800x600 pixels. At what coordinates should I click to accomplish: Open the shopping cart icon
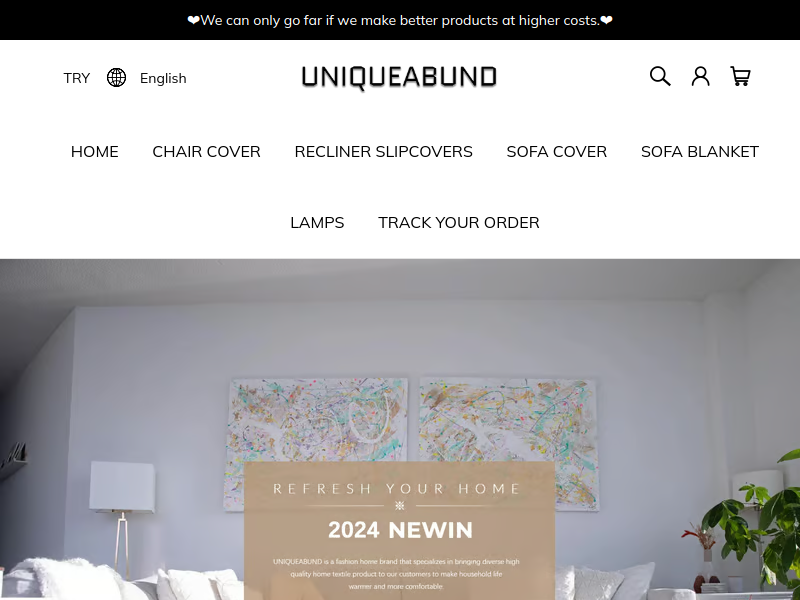740,77
